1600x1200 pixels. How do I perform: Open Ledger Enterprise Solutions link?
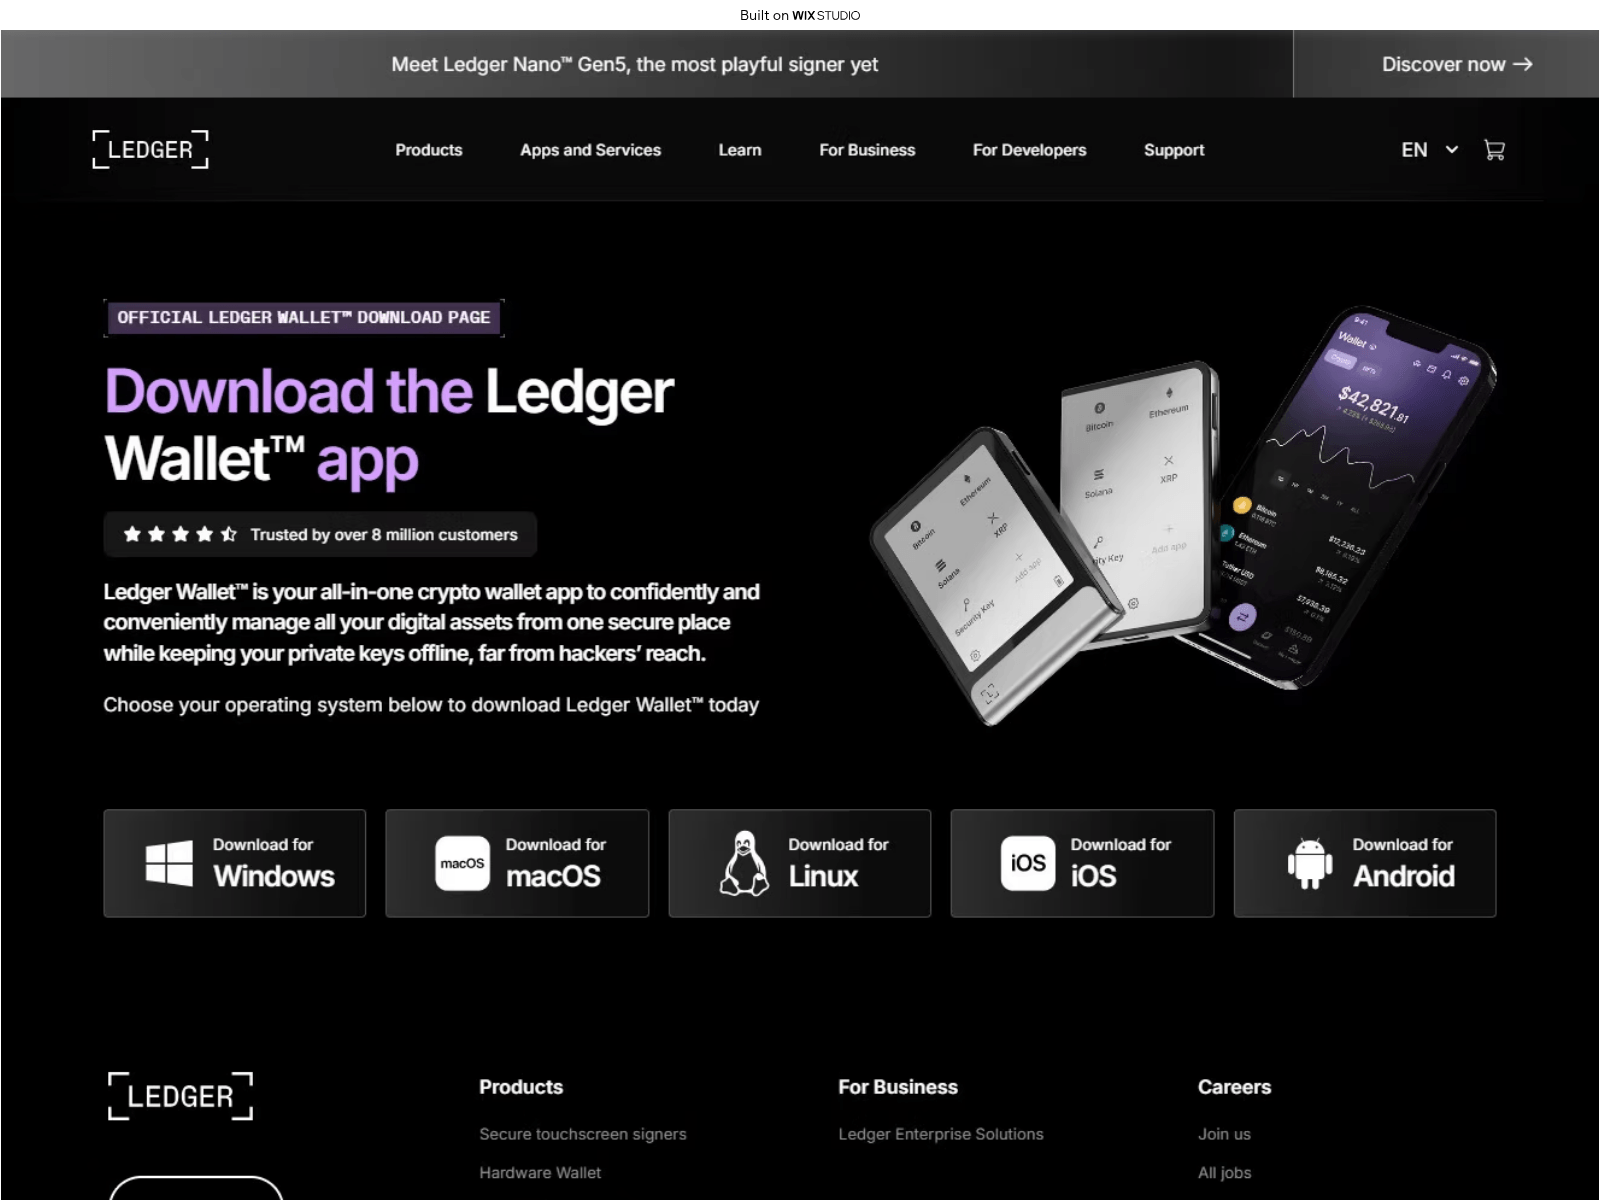[941, 1134]
